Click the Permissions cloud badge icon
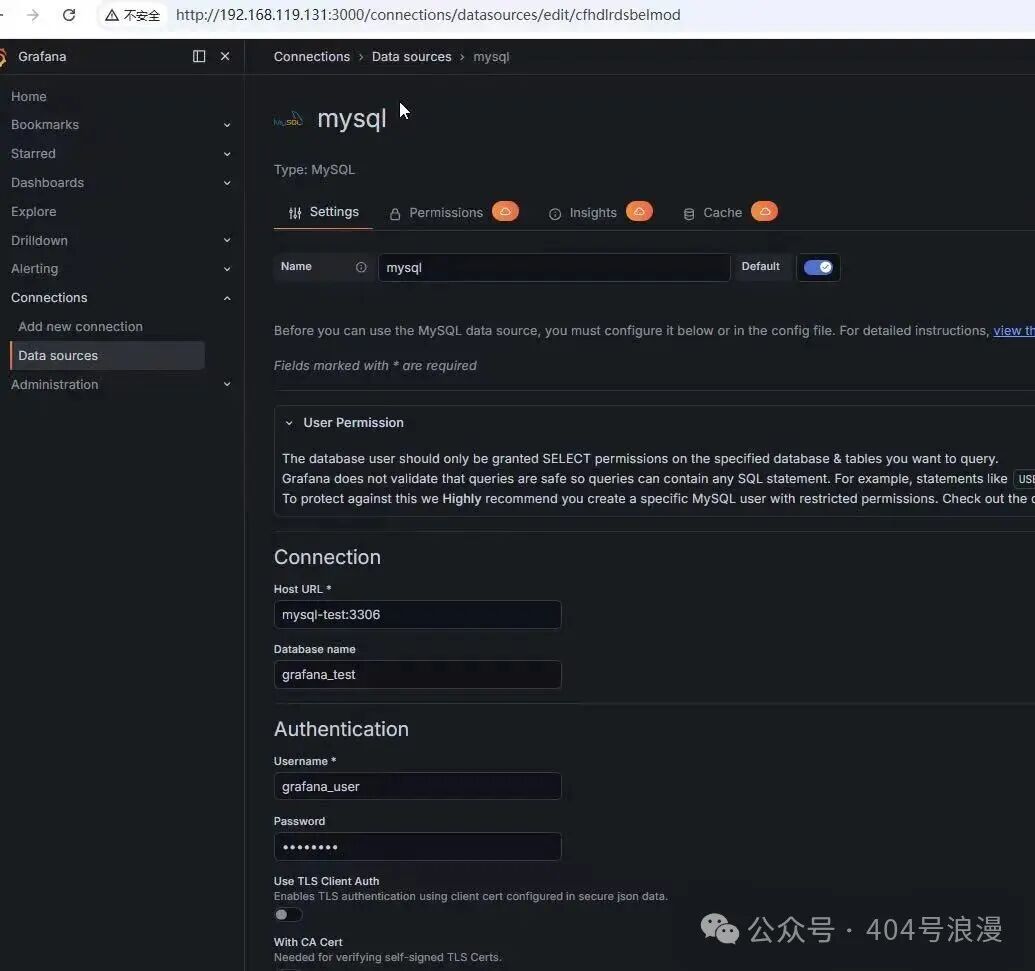 coord(505,211)
